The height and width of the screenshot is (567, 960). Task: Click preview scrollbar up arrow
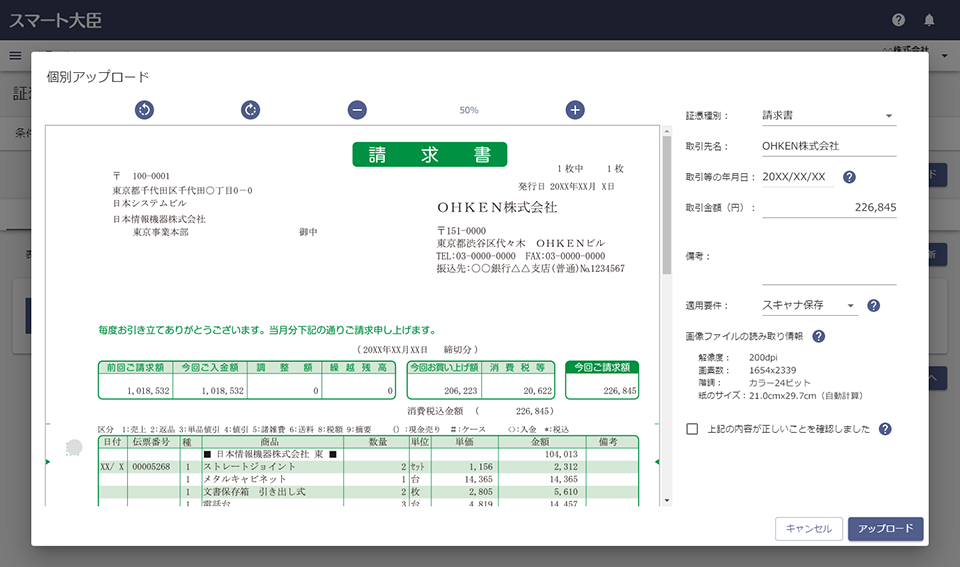pyautogui.click(x=667, y=132)
